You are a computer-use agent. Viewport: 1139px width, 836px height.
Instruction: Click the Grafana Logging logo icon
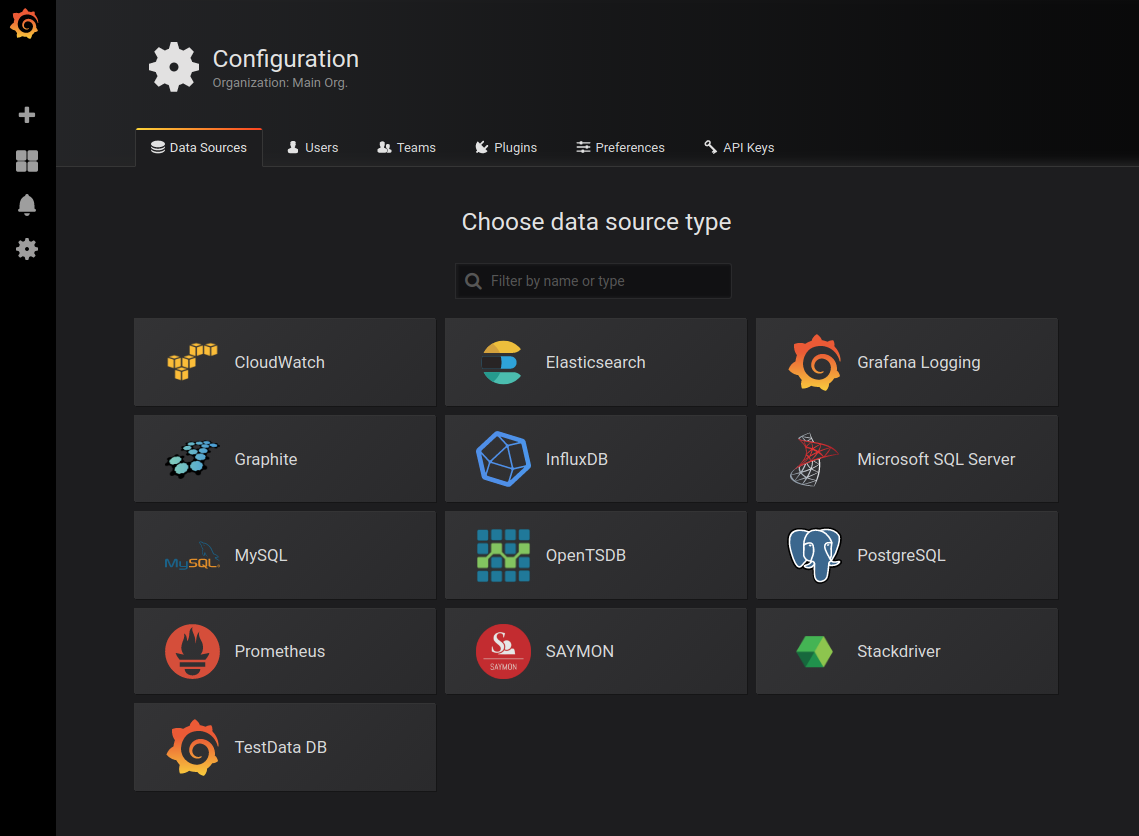click(815, 362)
